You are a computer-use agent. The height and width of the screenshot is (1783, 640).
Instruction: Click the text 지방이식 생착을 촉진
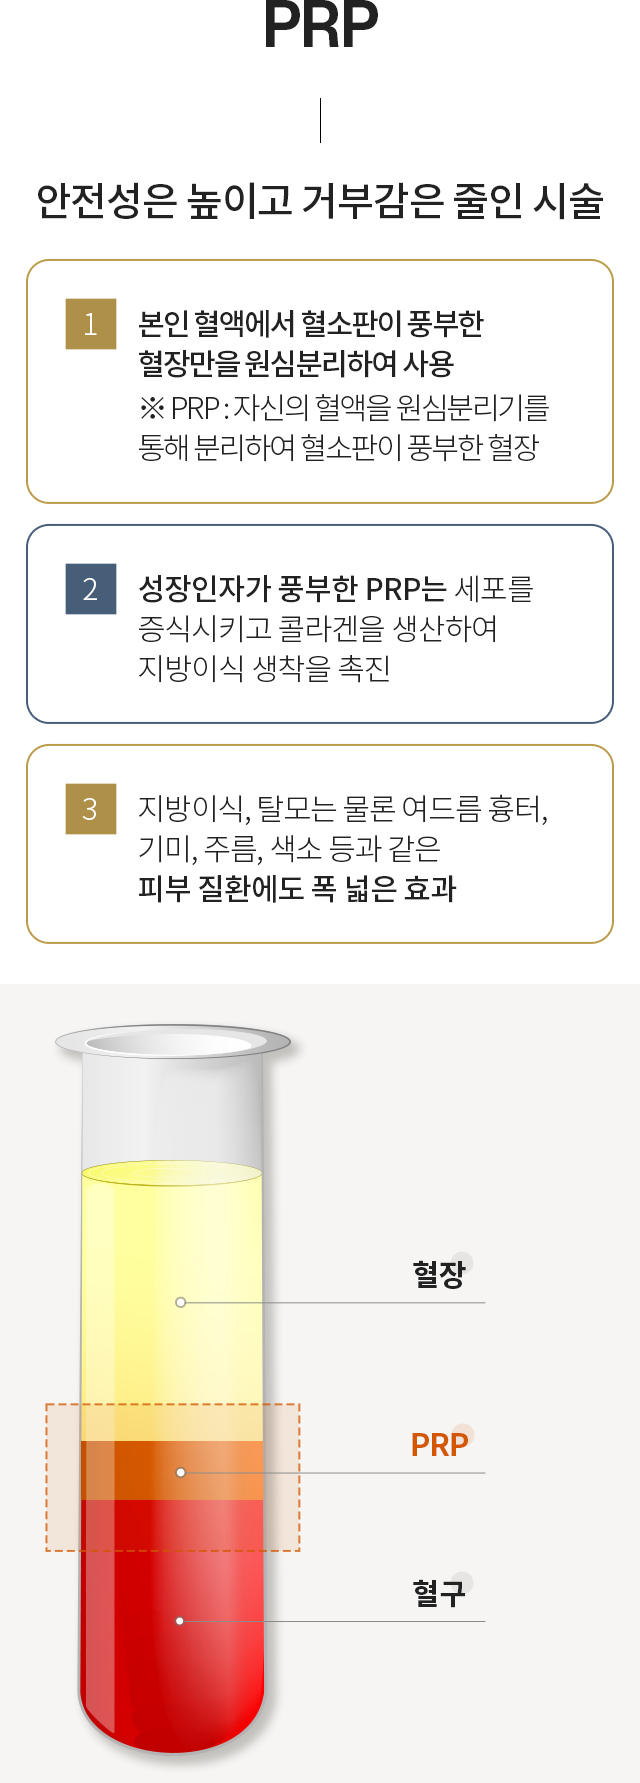click(264, 668)
